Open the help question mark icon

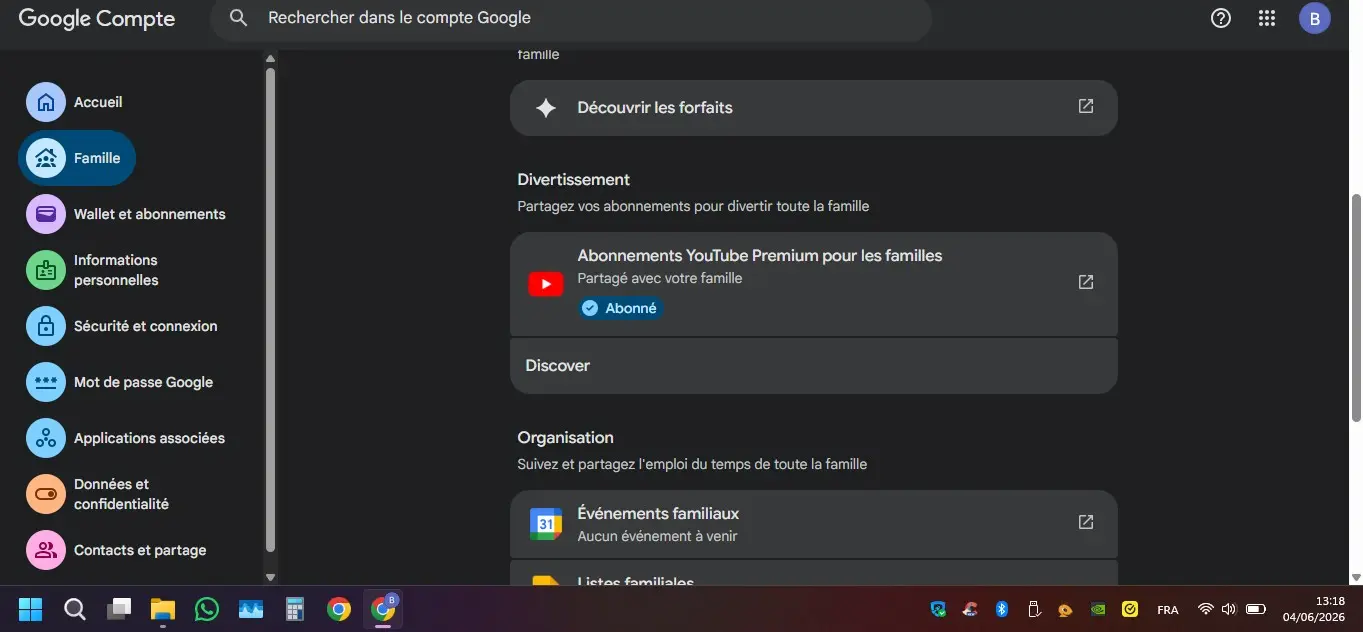pos(1220,18)
